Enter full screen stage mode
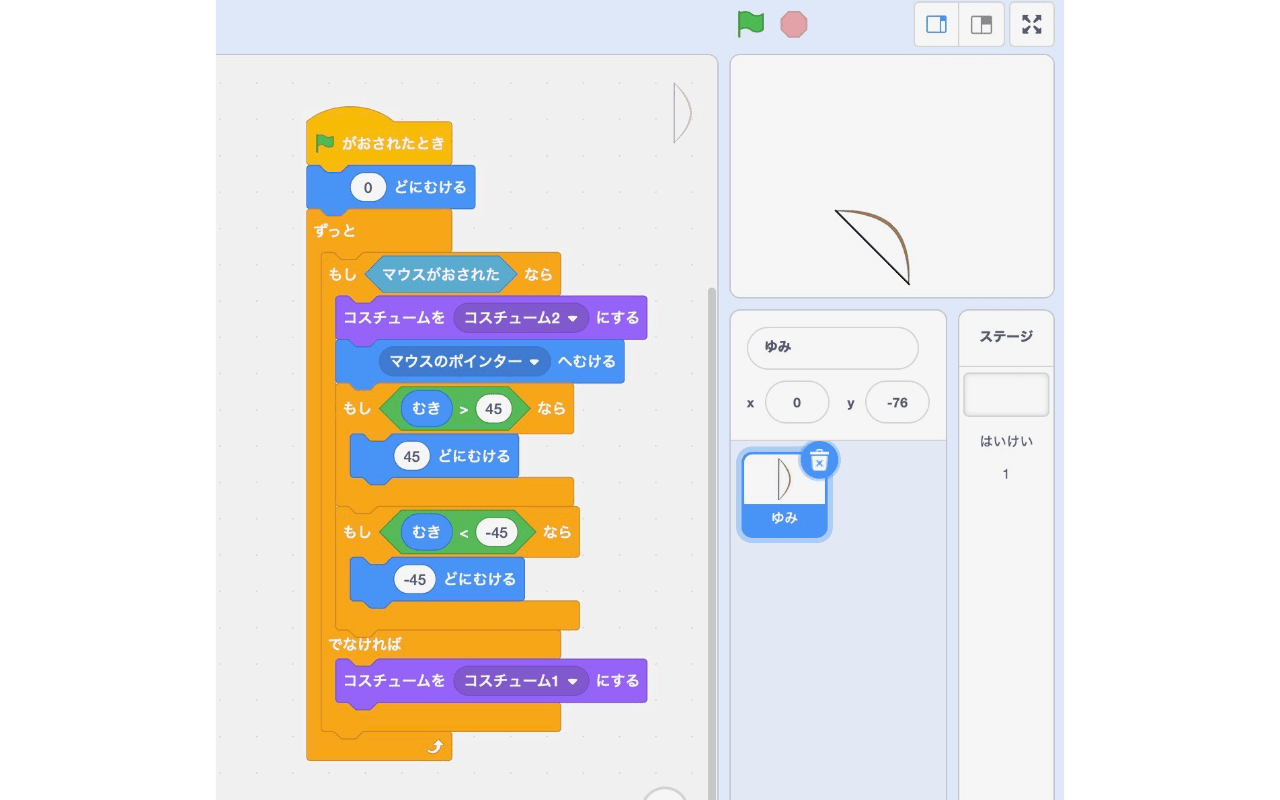 1032,24
